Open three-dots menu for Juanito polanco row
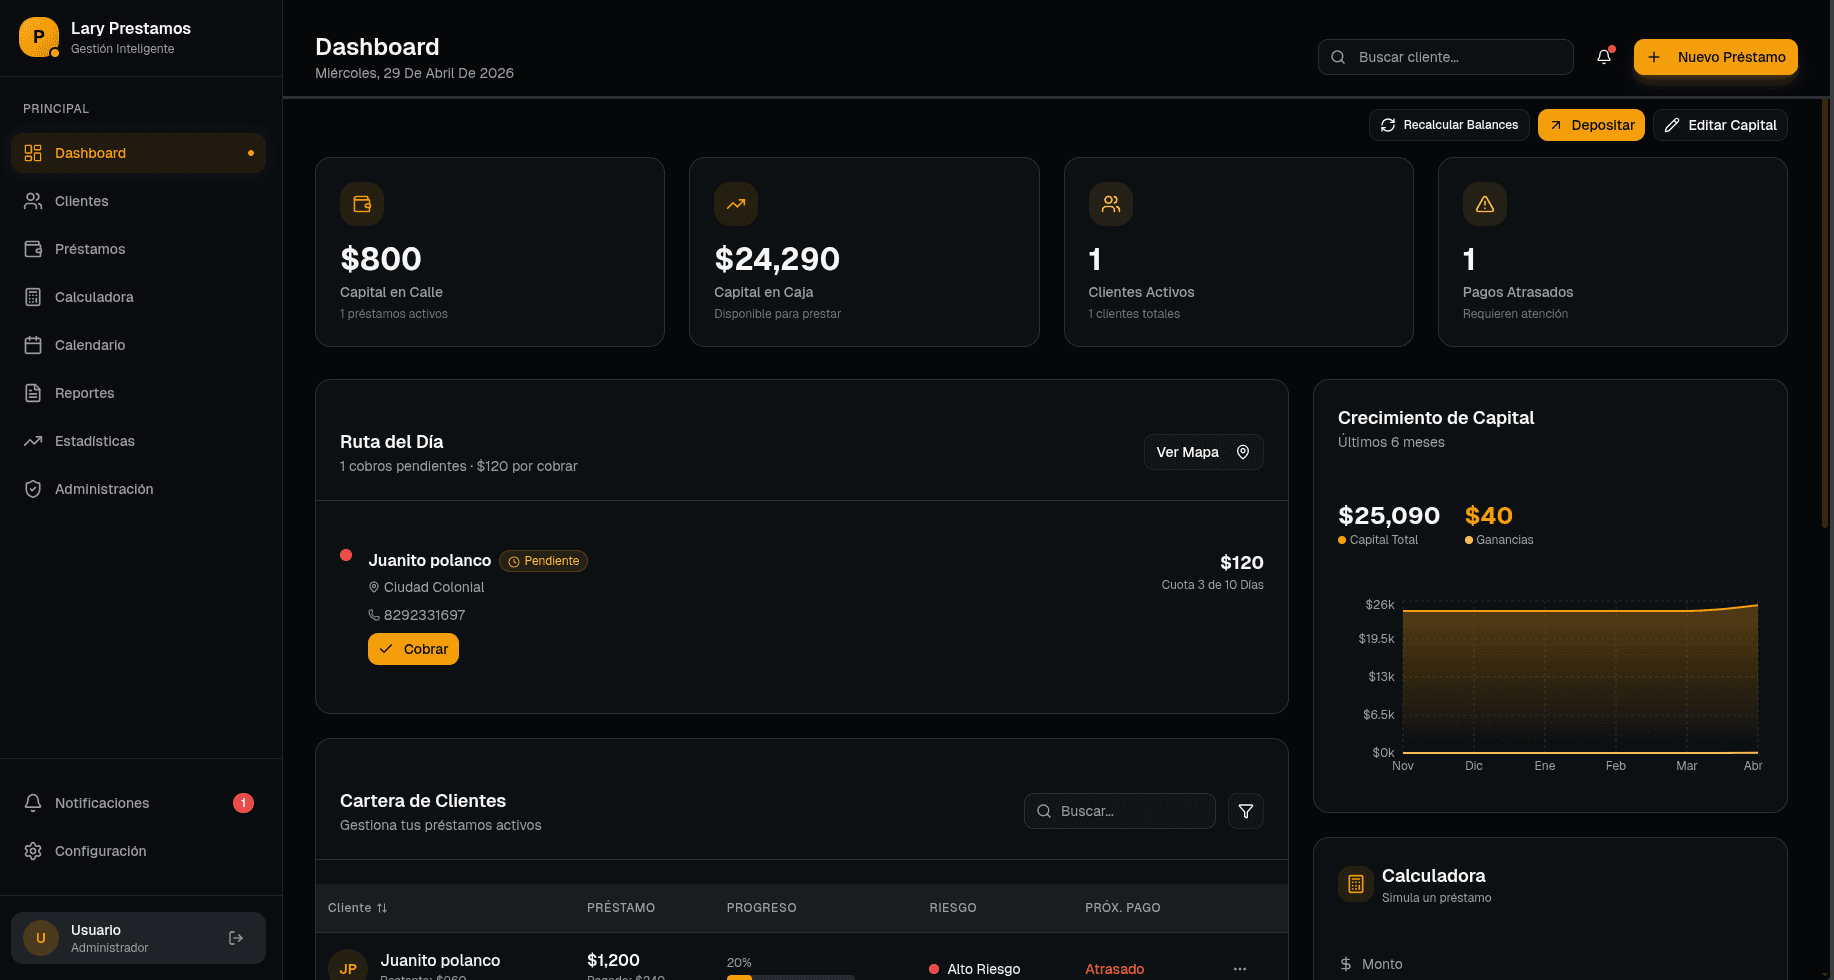Screen dimensions: 1834x980 (x=1239, y=968)
